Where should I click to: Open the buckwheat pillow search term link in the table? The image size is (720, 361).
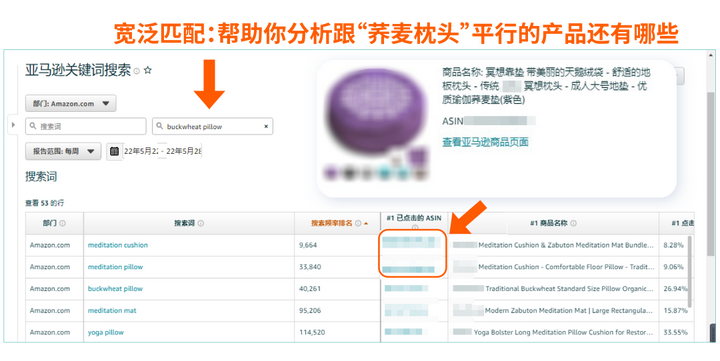click(115, 289)
